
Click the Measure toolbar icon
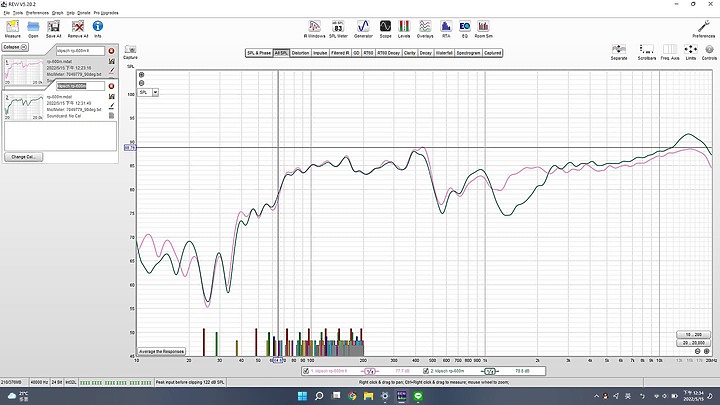pos(12,28)
